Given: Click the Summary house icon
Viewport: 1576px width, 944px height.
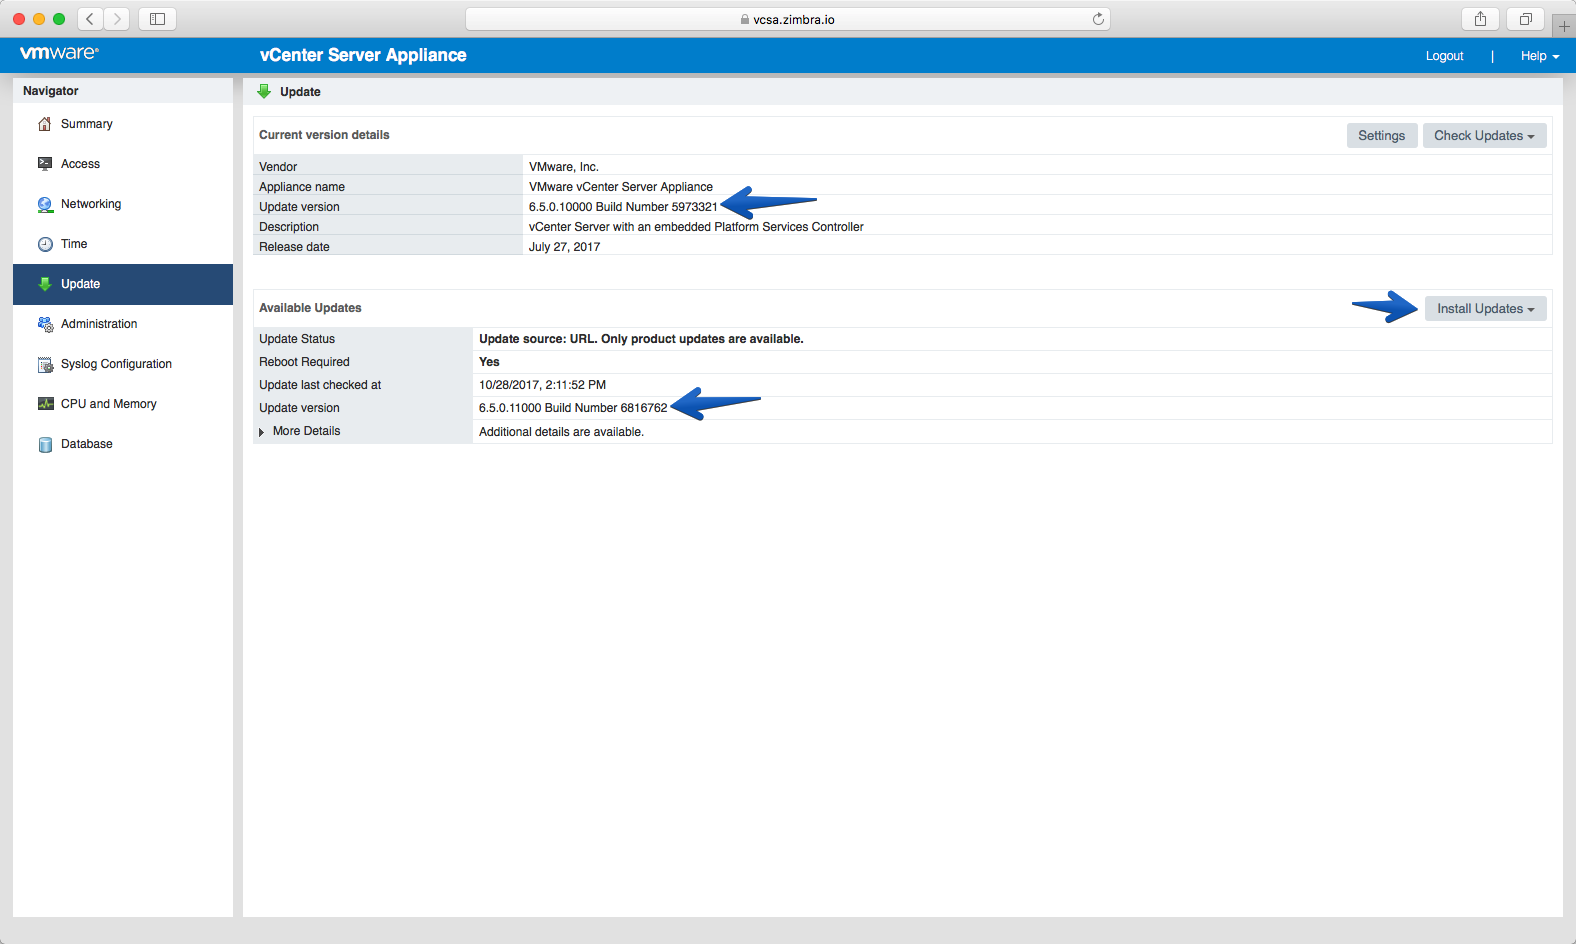Looking at the screenshot, I should pos(45,124).
